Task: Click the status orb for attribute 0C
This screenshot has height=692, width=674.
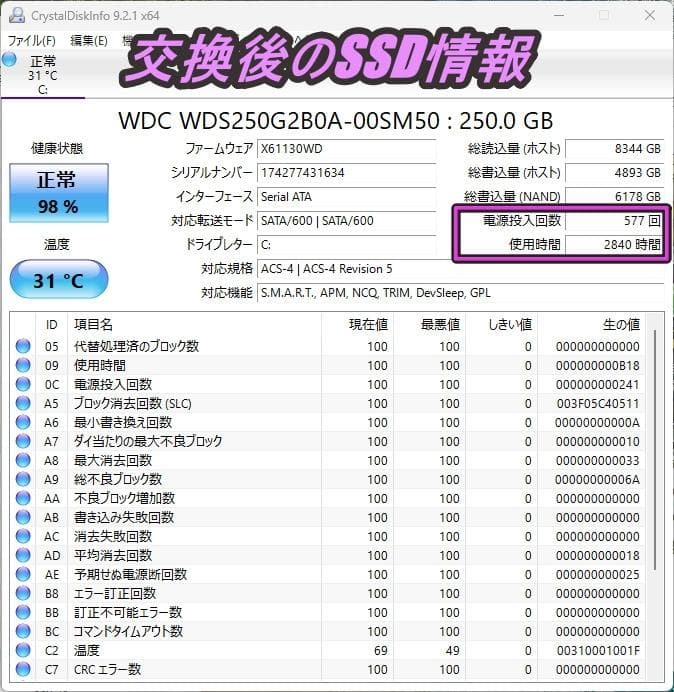Action: tap(23, 384)
